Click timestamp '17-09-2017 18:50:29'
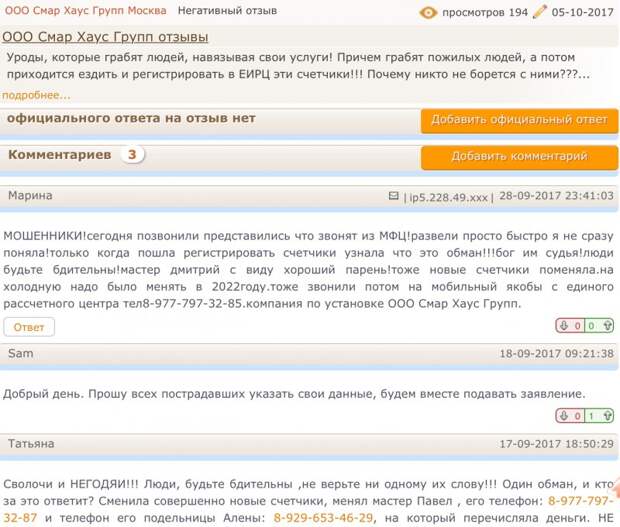This screenshot has width=620, height=527. point(556,444)
